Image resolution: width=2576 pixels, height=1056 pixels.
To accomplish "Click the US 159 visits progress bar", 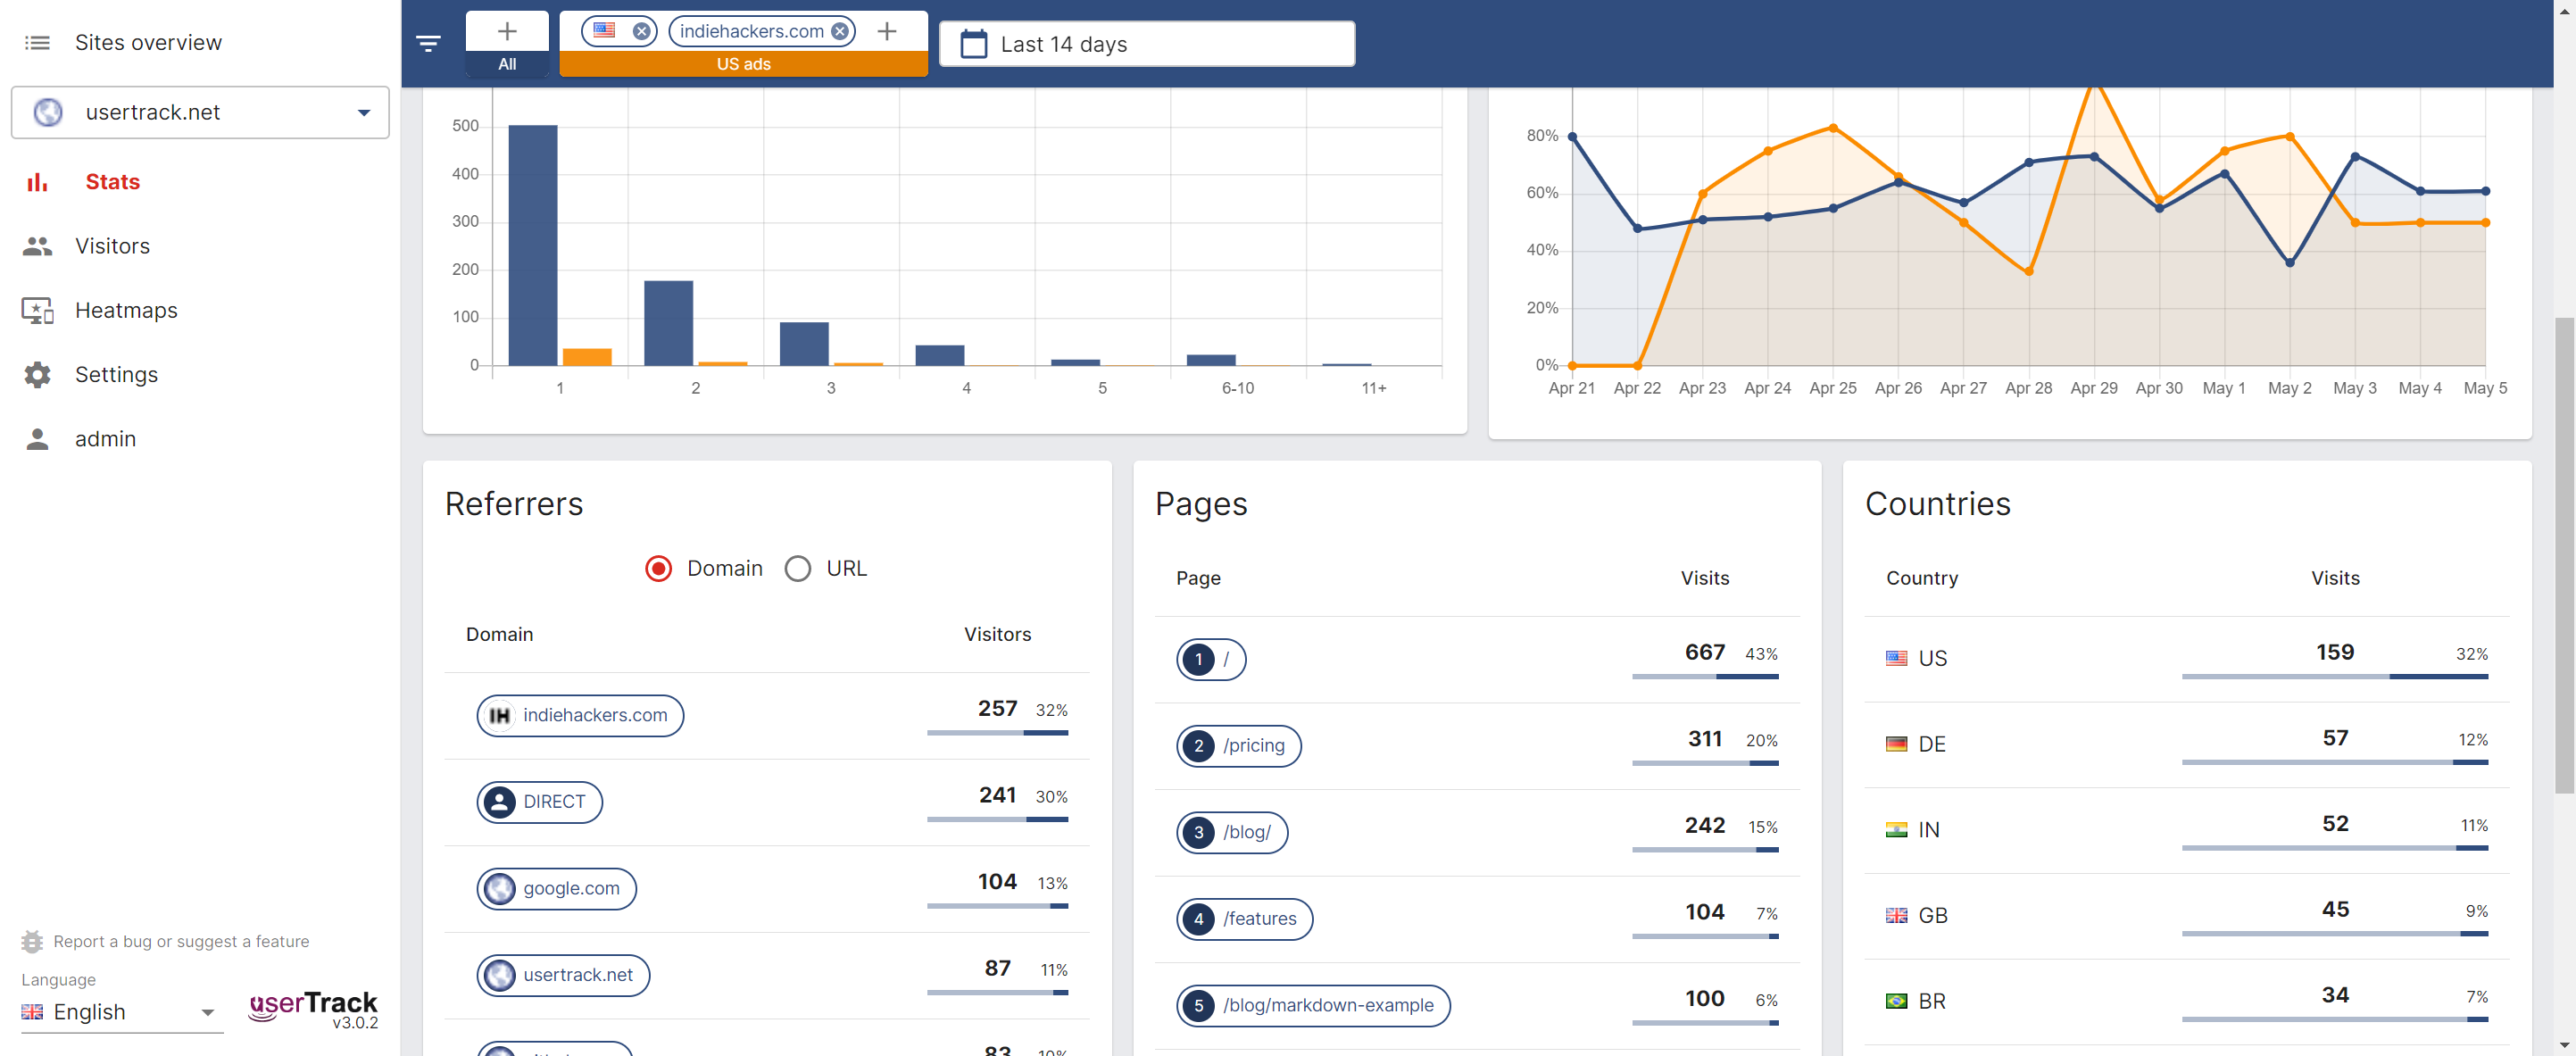I will pos(2335,677).
